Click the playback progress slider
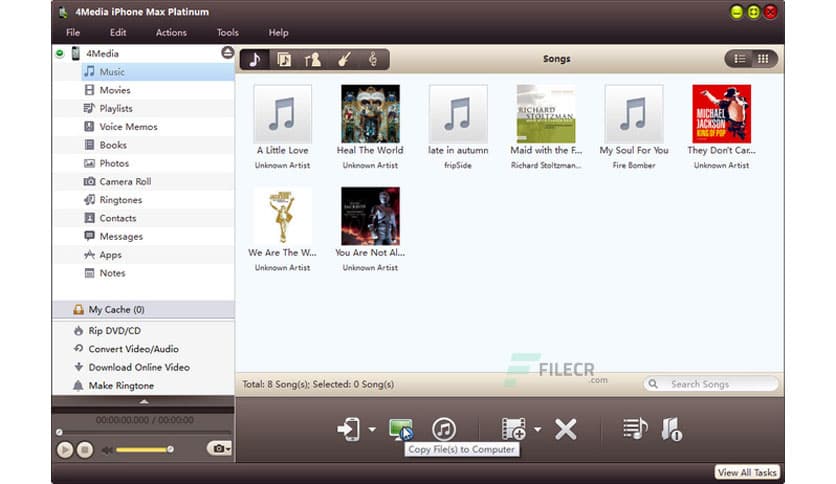836x484 pixels. [143, 432]
